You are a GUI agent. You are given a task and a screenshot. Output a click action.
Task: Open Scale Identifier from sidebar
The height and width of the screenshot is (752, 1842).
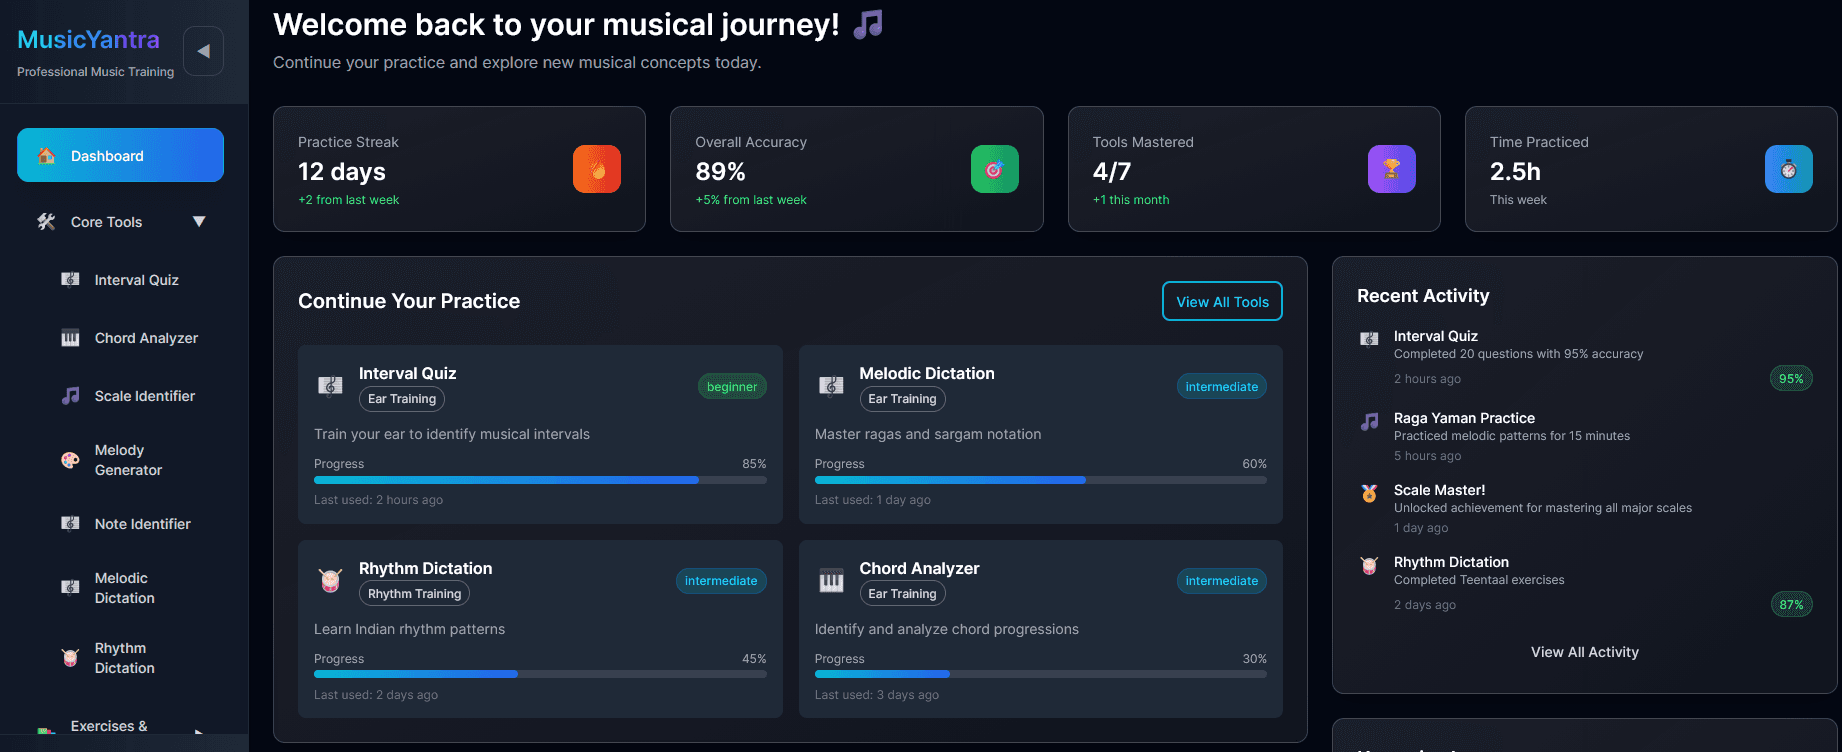click(x=144, y=396)
